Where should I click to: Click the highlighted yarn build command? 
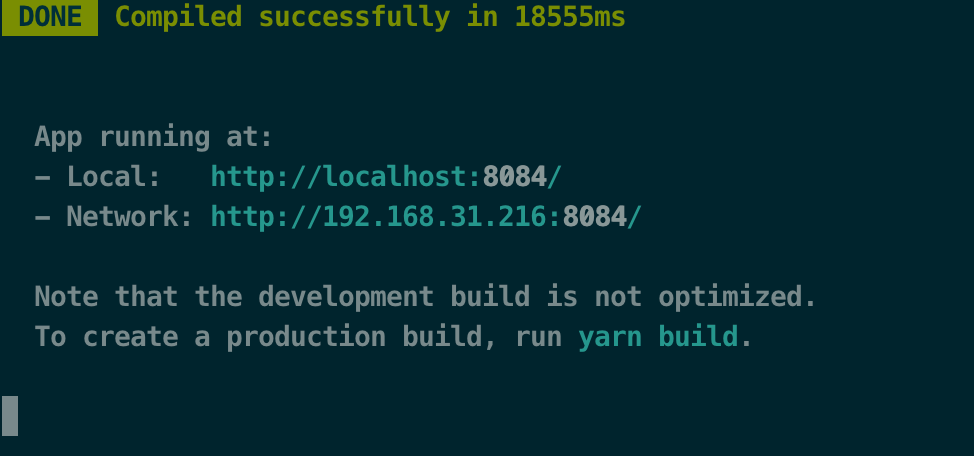[x=658, y=337]
